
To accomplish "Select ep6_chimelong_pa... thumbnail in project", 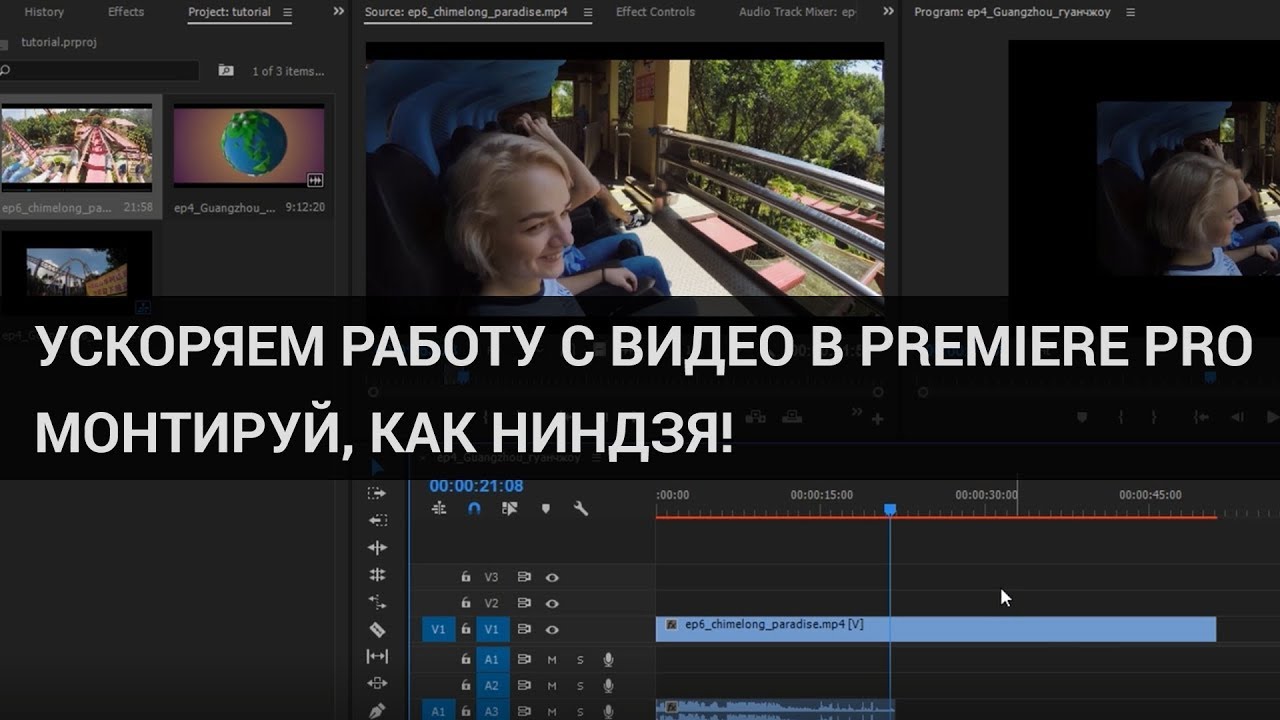I will pos(77,147).
